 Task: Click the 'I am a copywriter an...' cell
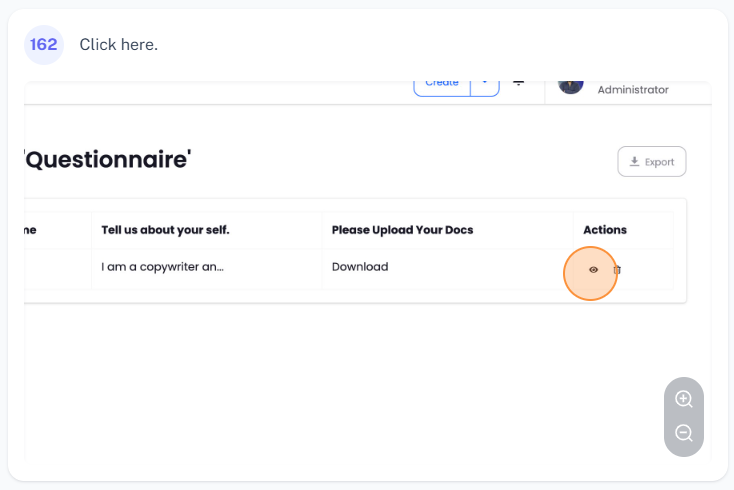point(162,267)
